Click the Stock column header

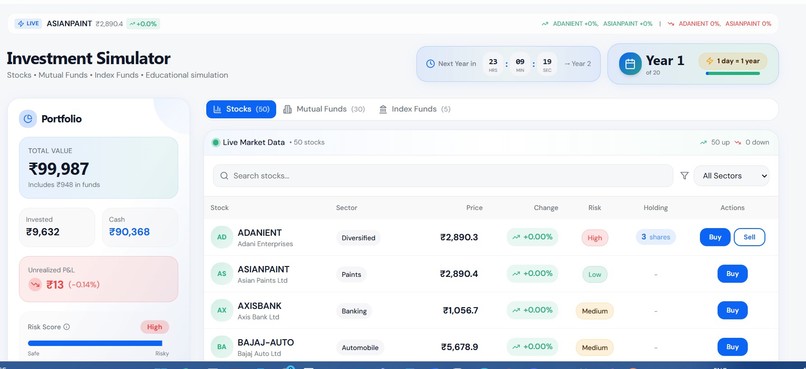(x=219, y=208)
